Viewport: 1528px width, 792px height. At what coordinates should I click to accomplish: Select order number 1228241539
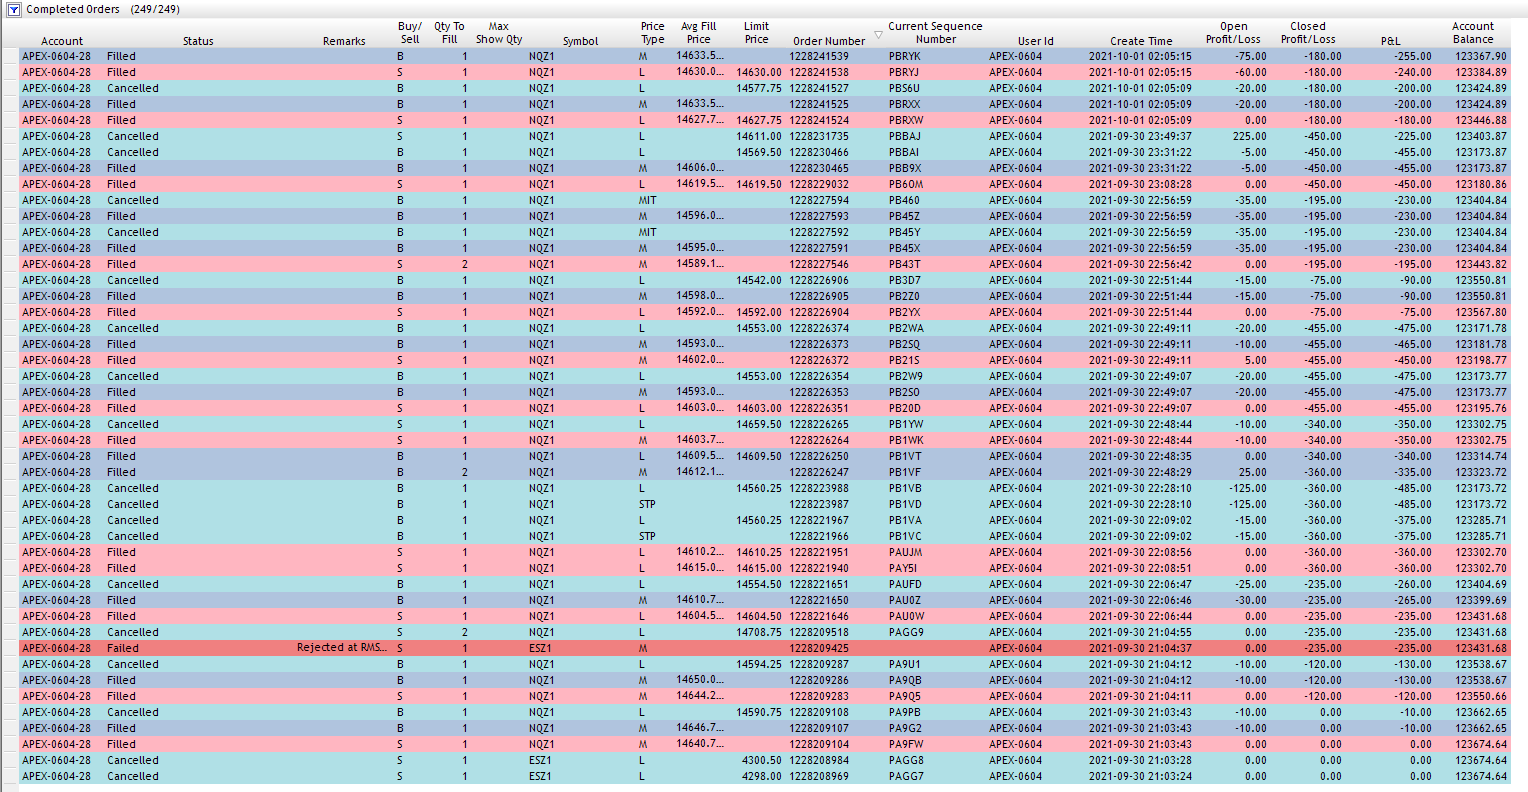pos(819,56)
